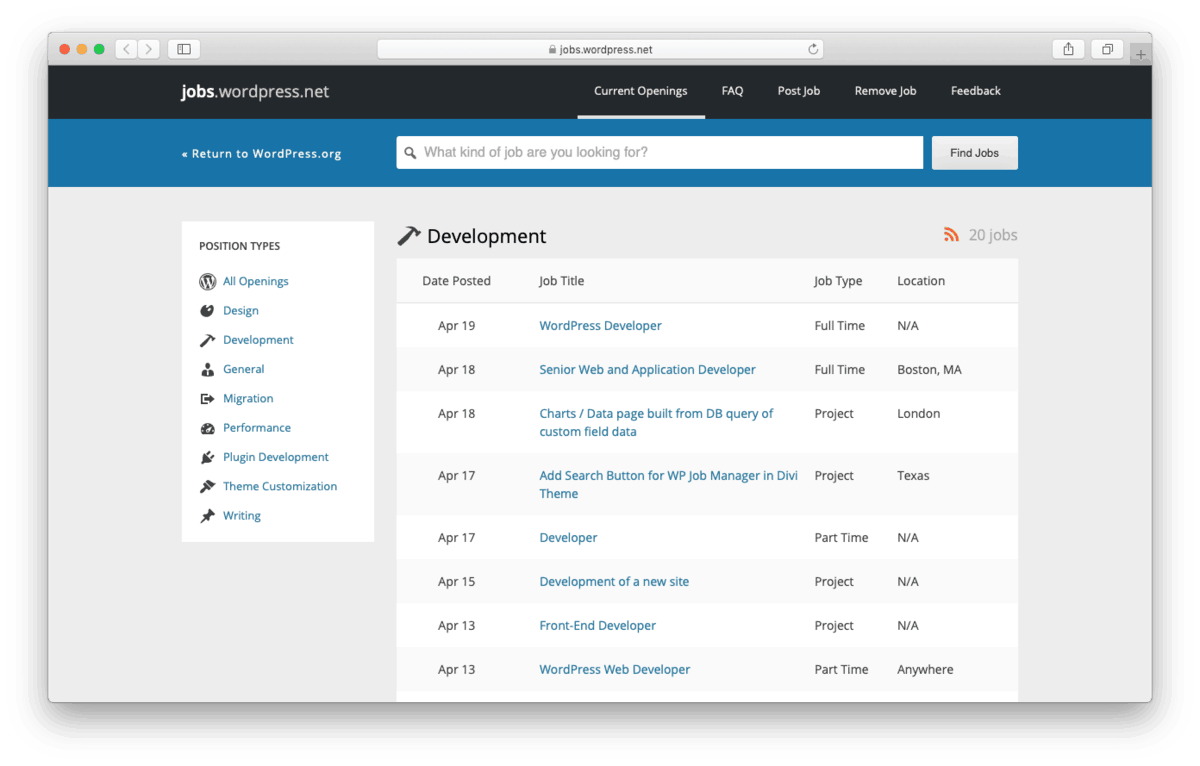Click the Location column header
Image resolution: width=1200 pixels, height=766 pixels.
pyautogui.click(x=921, y=281)
